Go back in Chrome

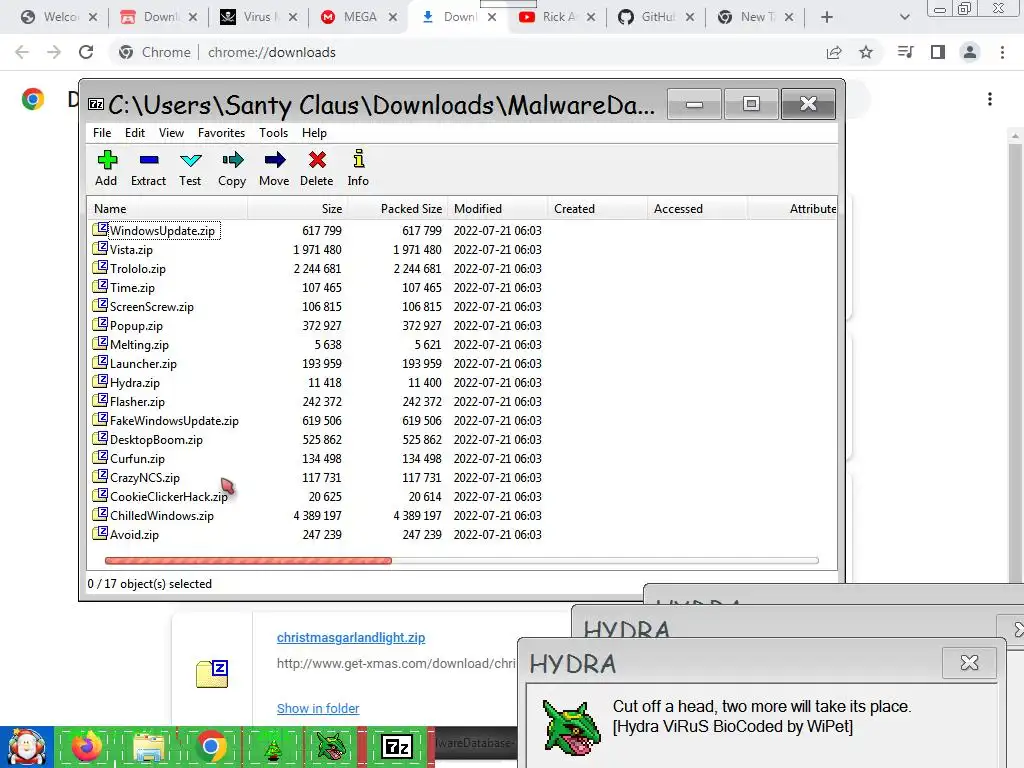click(22, 52)
